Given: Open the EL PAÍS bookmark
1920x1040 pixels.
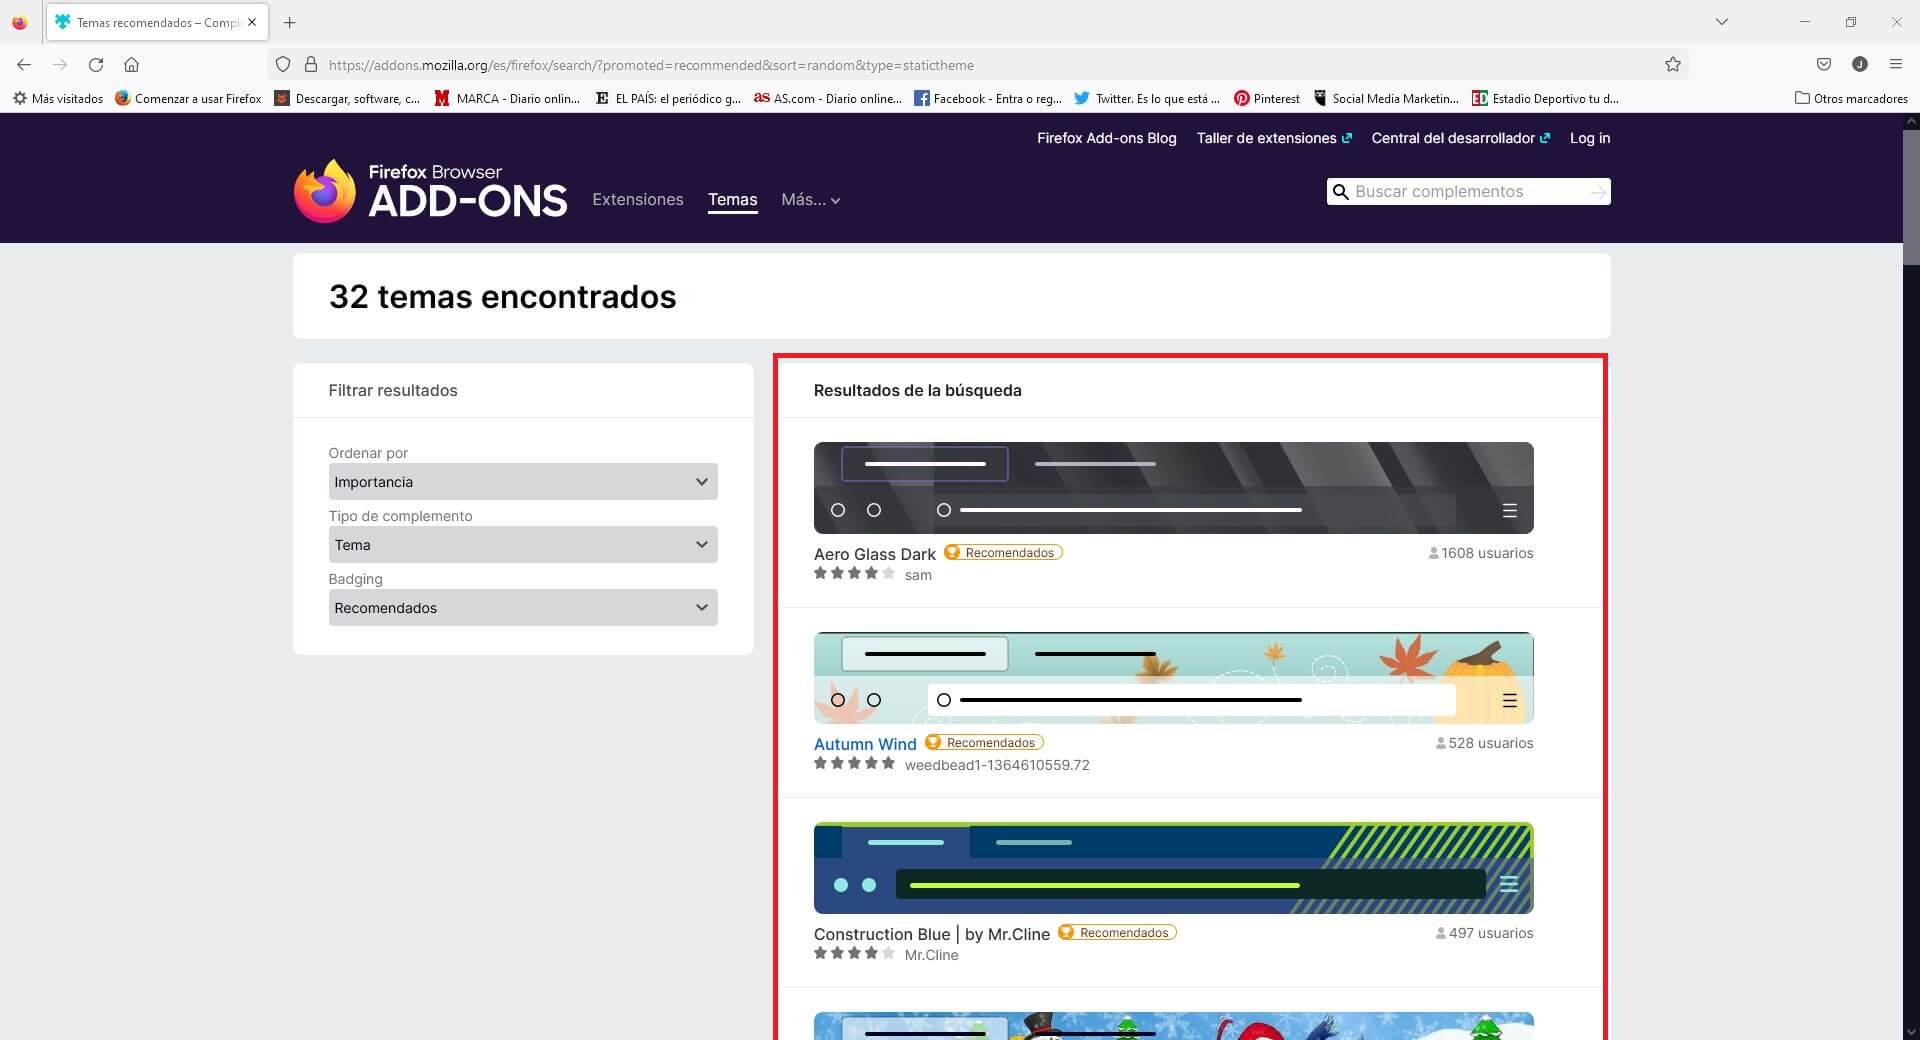Looking at the screenshot, I should 668,99.
